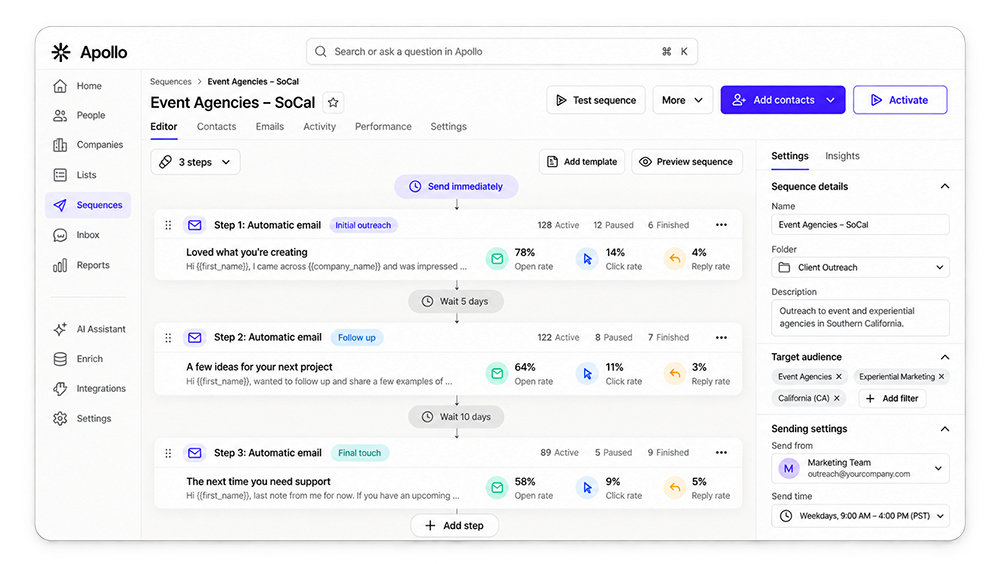This screenshot has height=564, width=1000.
Task: Open Reports in the sidebar
Action: (x=82, y=265)
